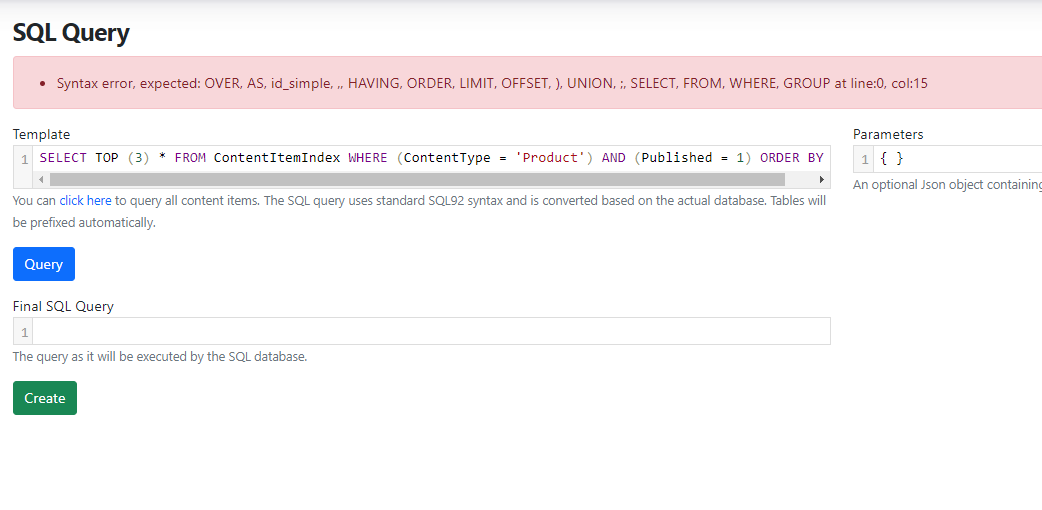
Task: Click the 'WHERE' keyword in the template
Action: 368,158
